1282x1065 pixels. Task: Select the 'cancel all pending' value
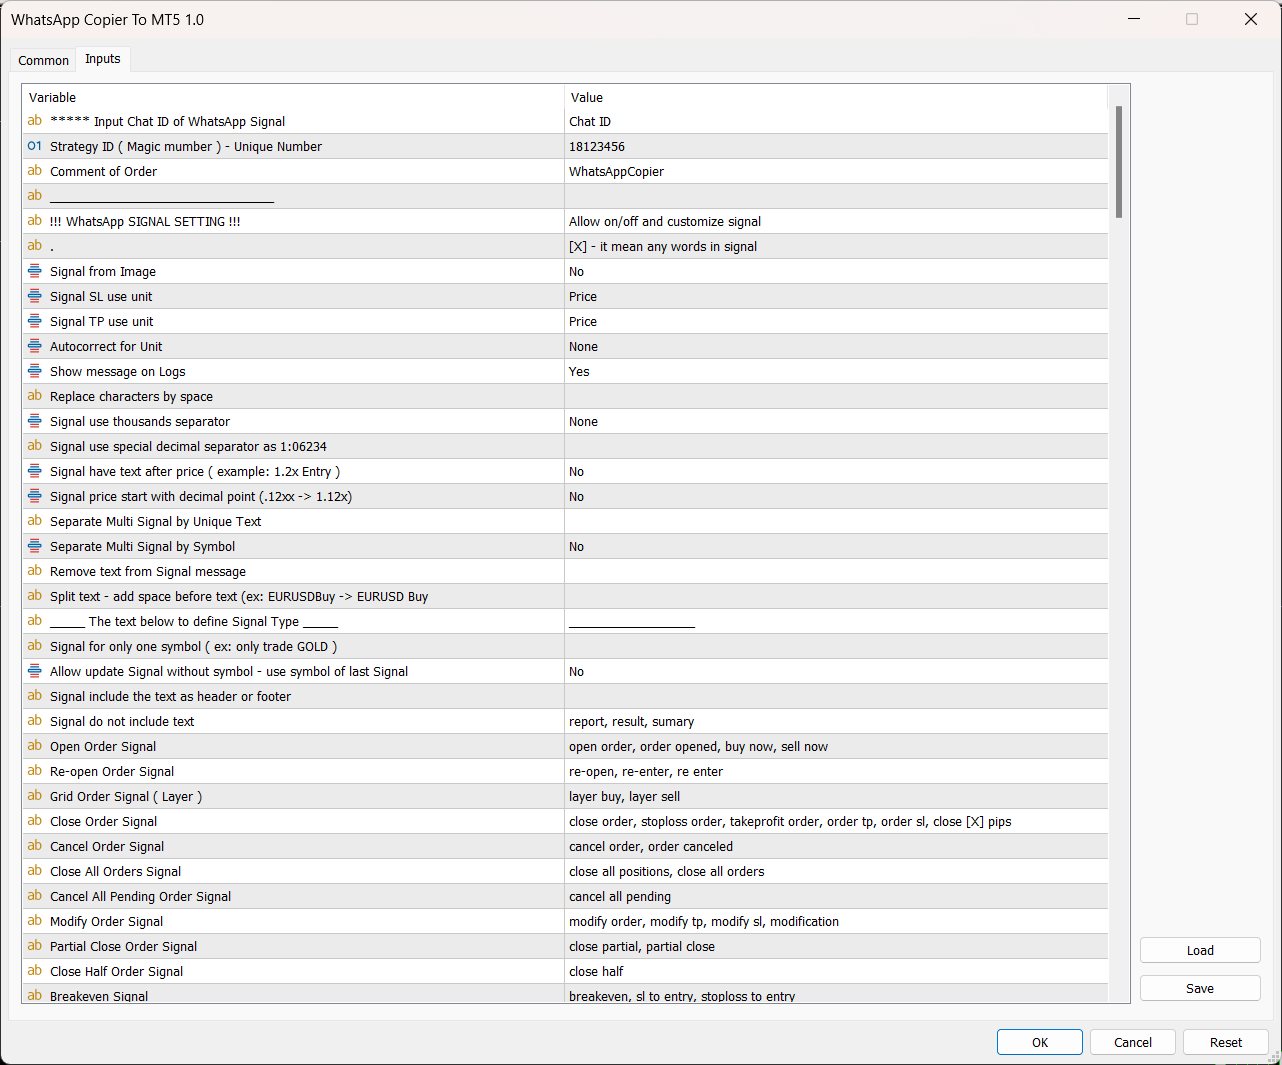[x=836, y=896]
